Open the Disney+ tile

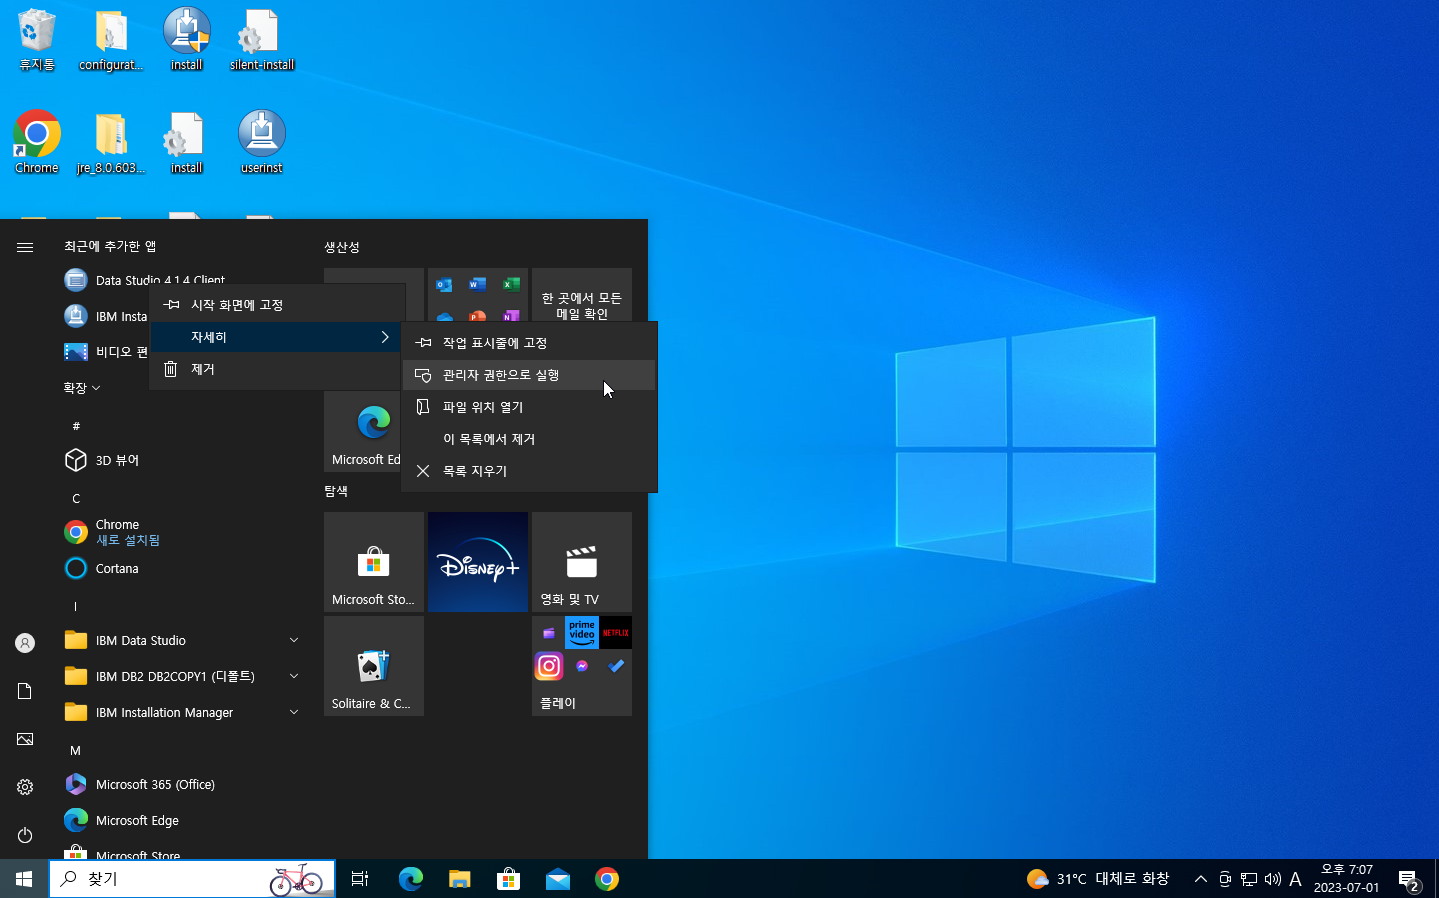tap(478, 562)
